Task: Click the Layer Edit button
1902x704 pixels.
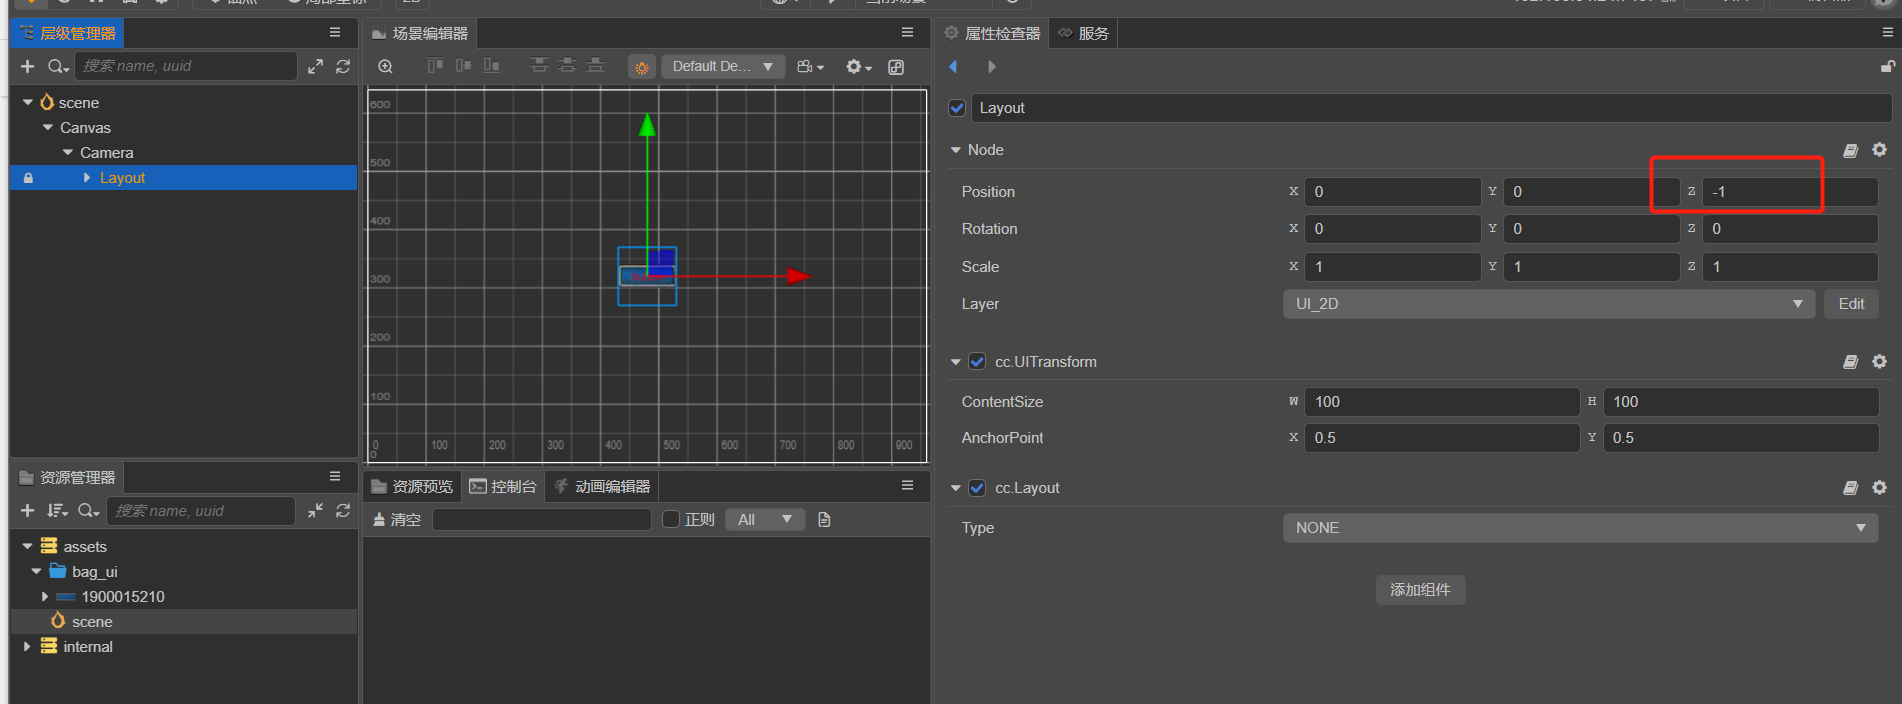Action: pyautogui.click(x=1851, y=304)
